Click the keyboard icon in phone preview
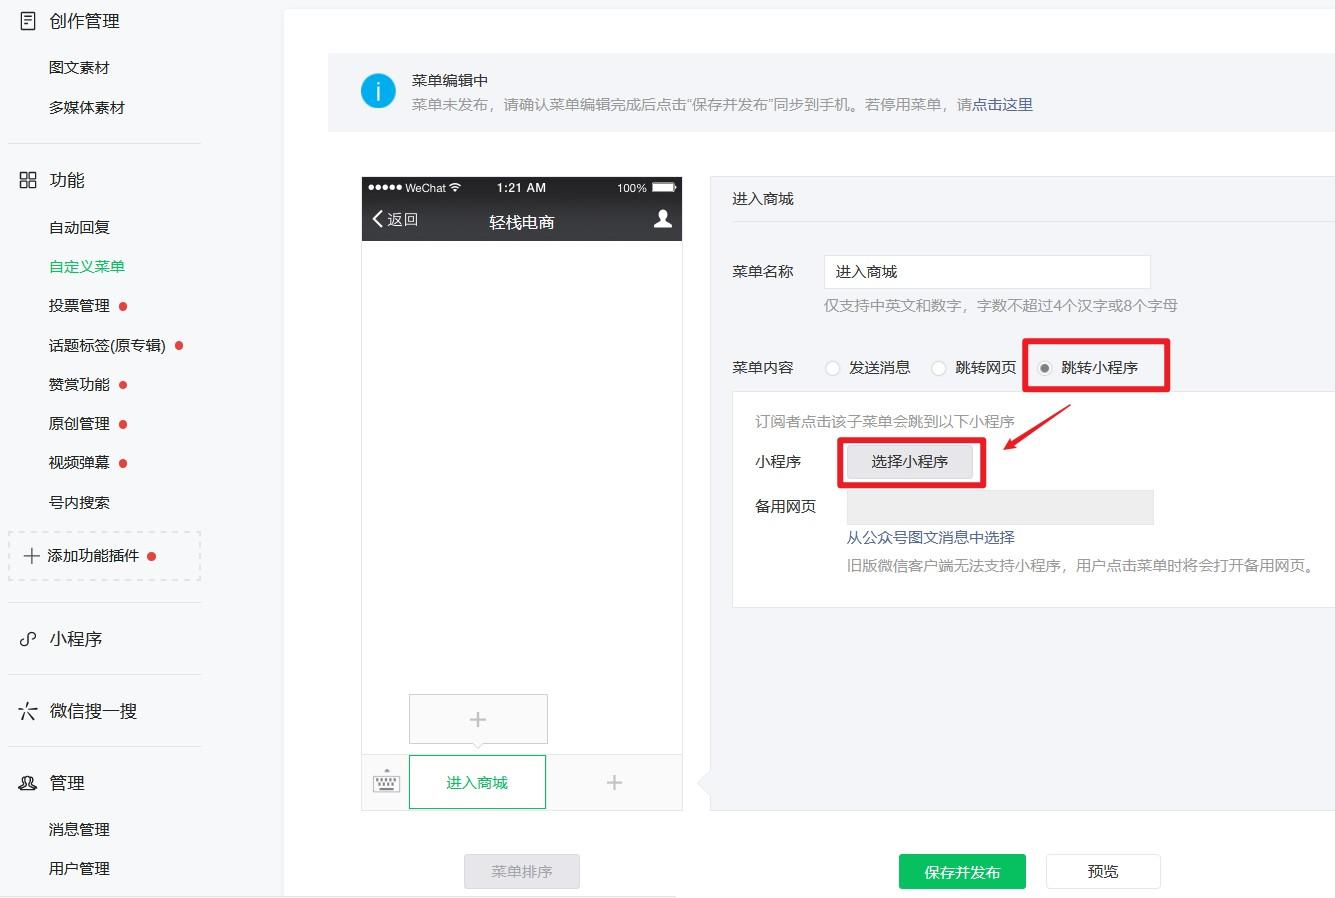 click(x=386, y=781)
